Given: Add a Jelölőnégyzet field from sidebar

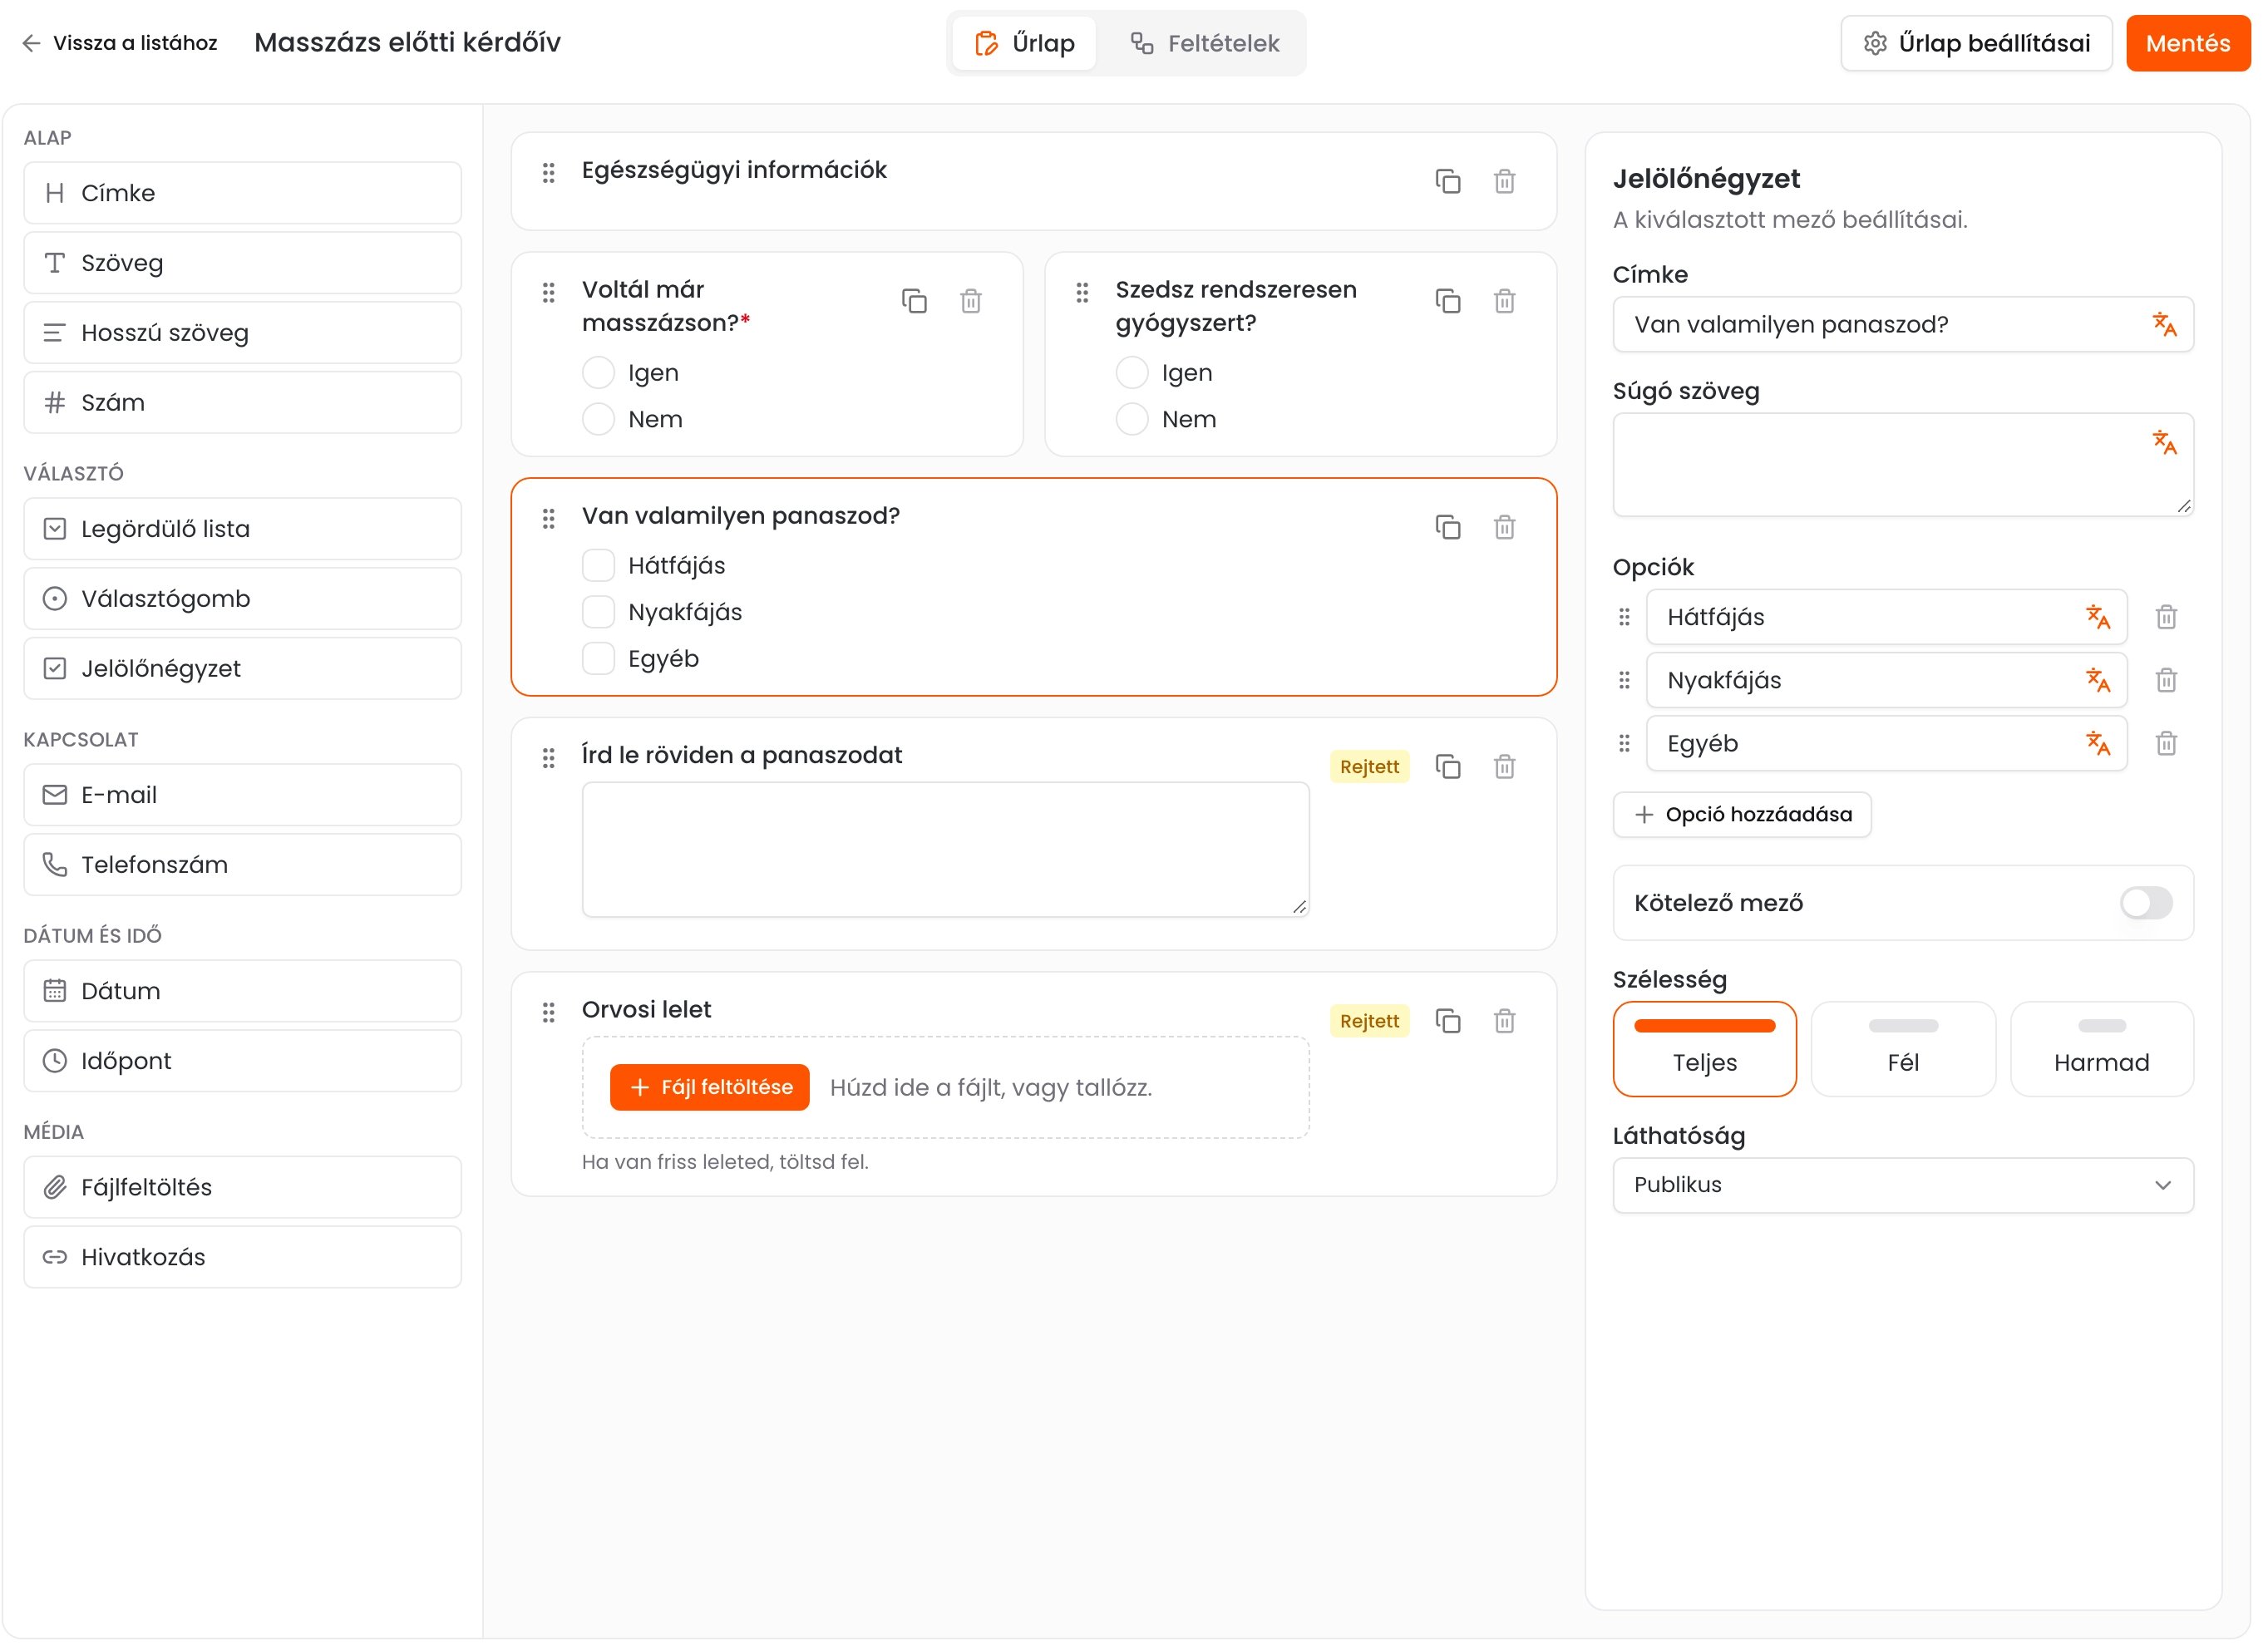Looking at the screenshot, I should 242,669.
